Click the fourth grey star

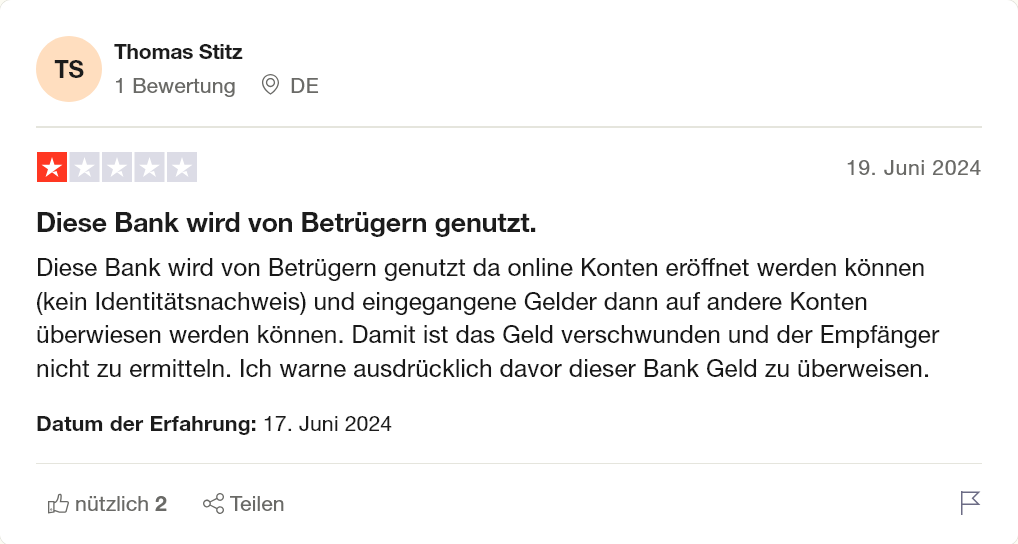[x=149, y=167]
